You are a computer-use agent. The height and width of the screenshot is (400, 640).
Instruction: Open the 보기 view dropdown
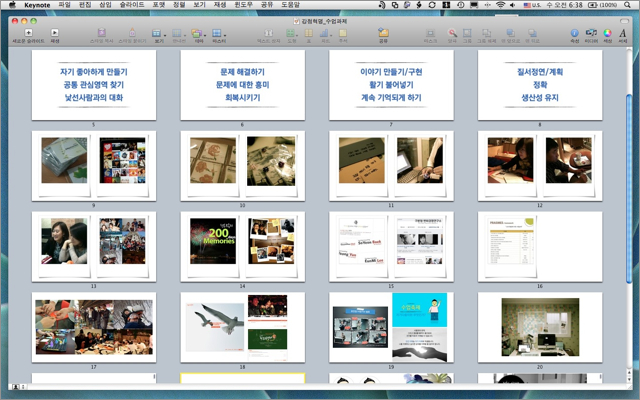click(x=158, y=36)
